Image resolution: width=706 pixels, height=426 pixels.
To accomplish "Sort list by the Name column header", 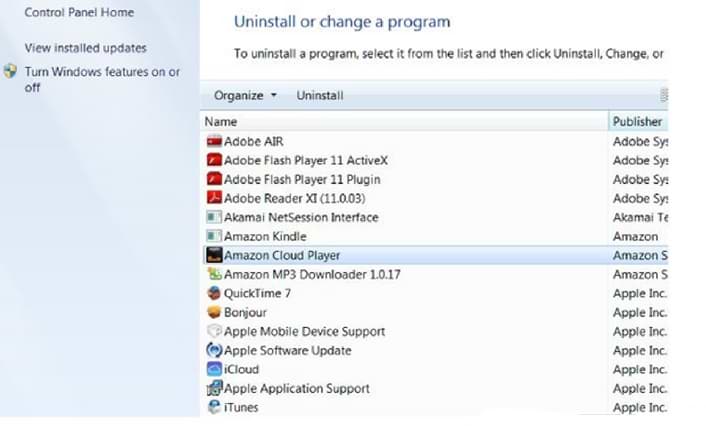I will click(x=404, y=122).
